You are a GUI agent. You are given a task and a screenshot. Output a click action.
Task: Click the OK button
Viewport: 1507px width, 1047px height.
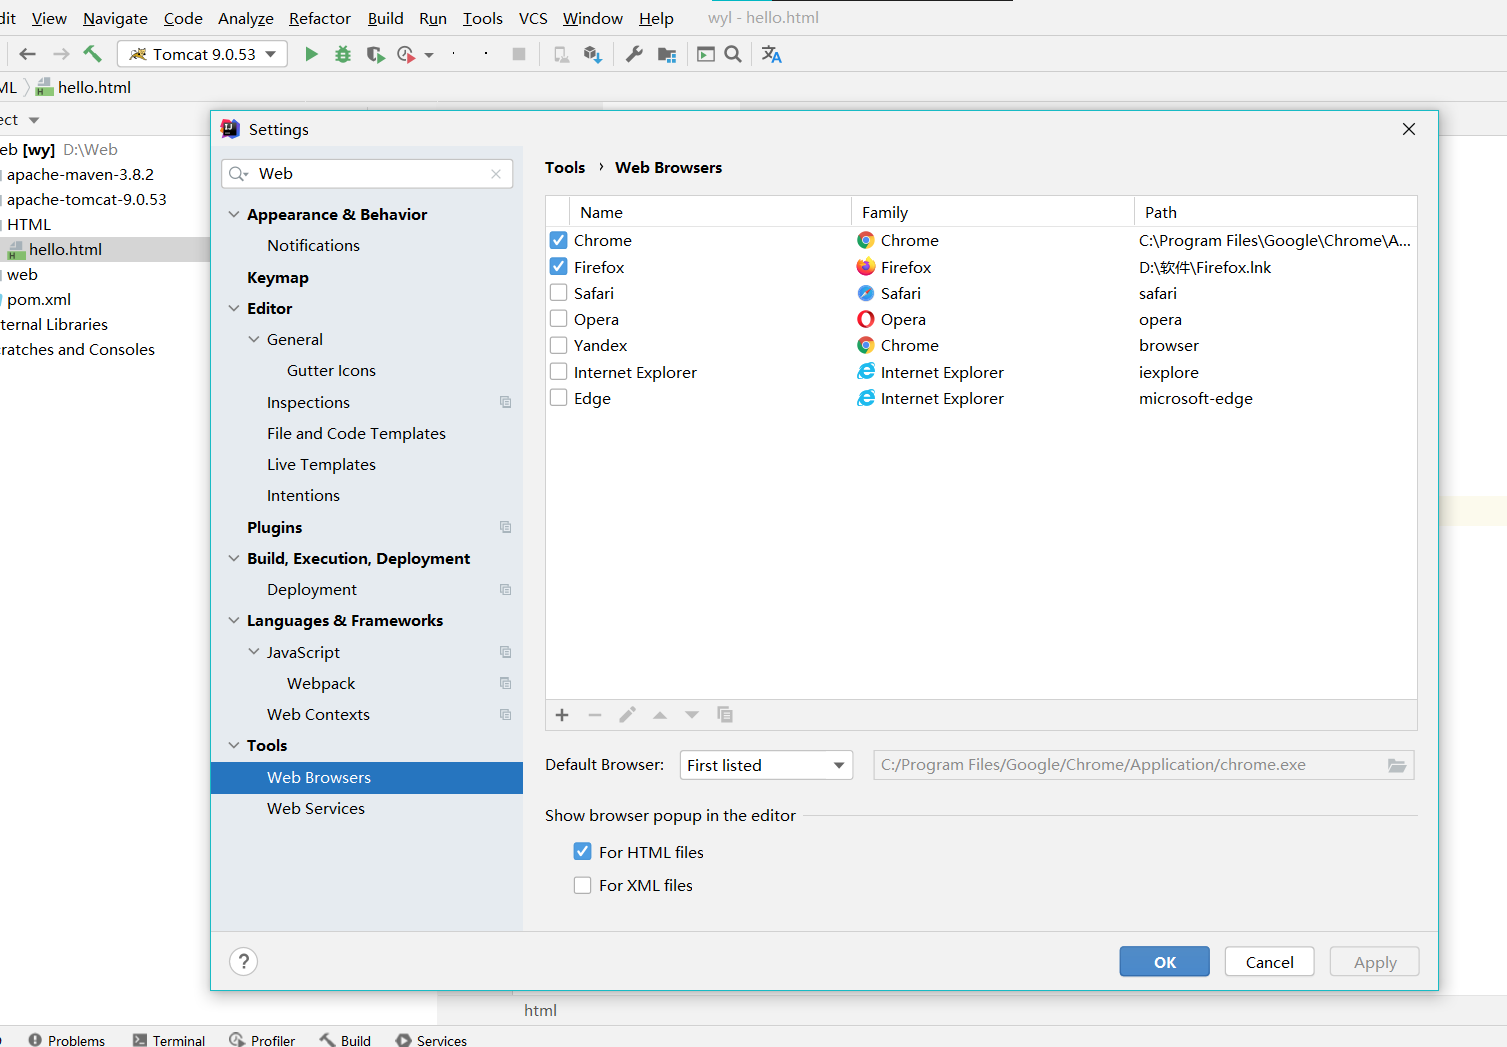coord(1165,962)
